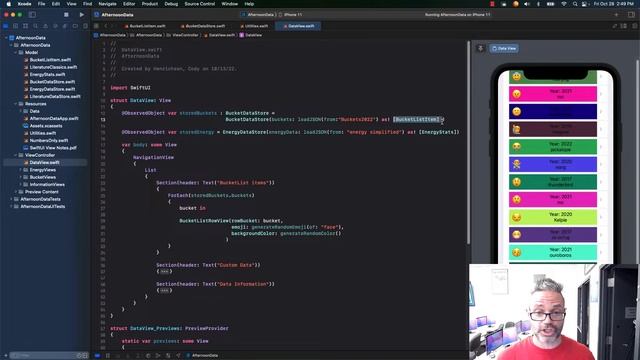Go back in editor history
Viewport: 640px width, 360px height.
(106, 26)
